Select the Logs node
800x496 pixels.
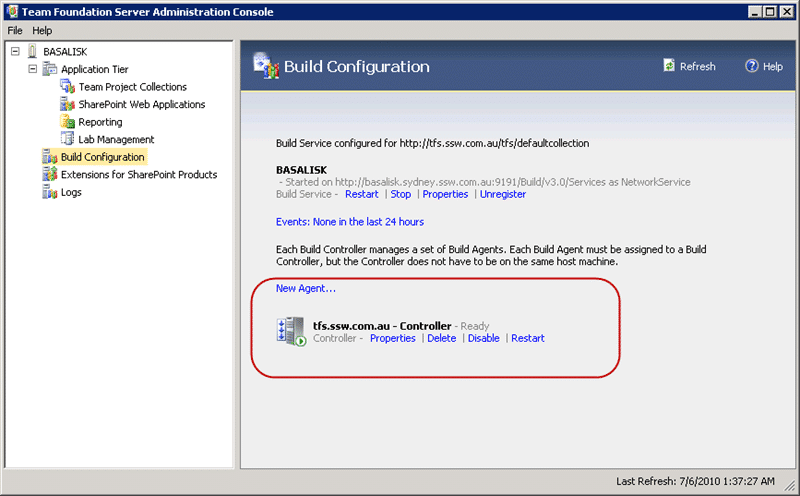71,192
